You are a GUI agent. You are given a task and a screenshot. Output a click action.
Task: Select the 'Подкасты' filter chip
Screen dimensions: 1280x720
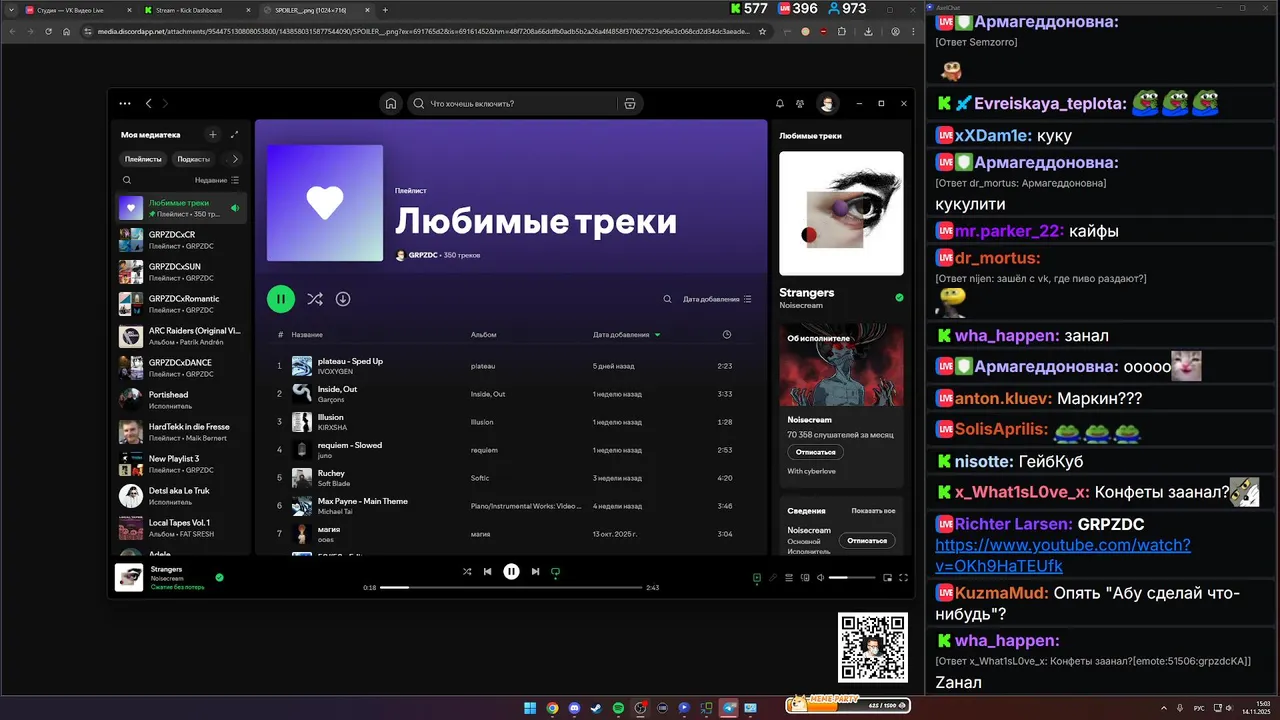pyautogui.click(x=194, y=159)
